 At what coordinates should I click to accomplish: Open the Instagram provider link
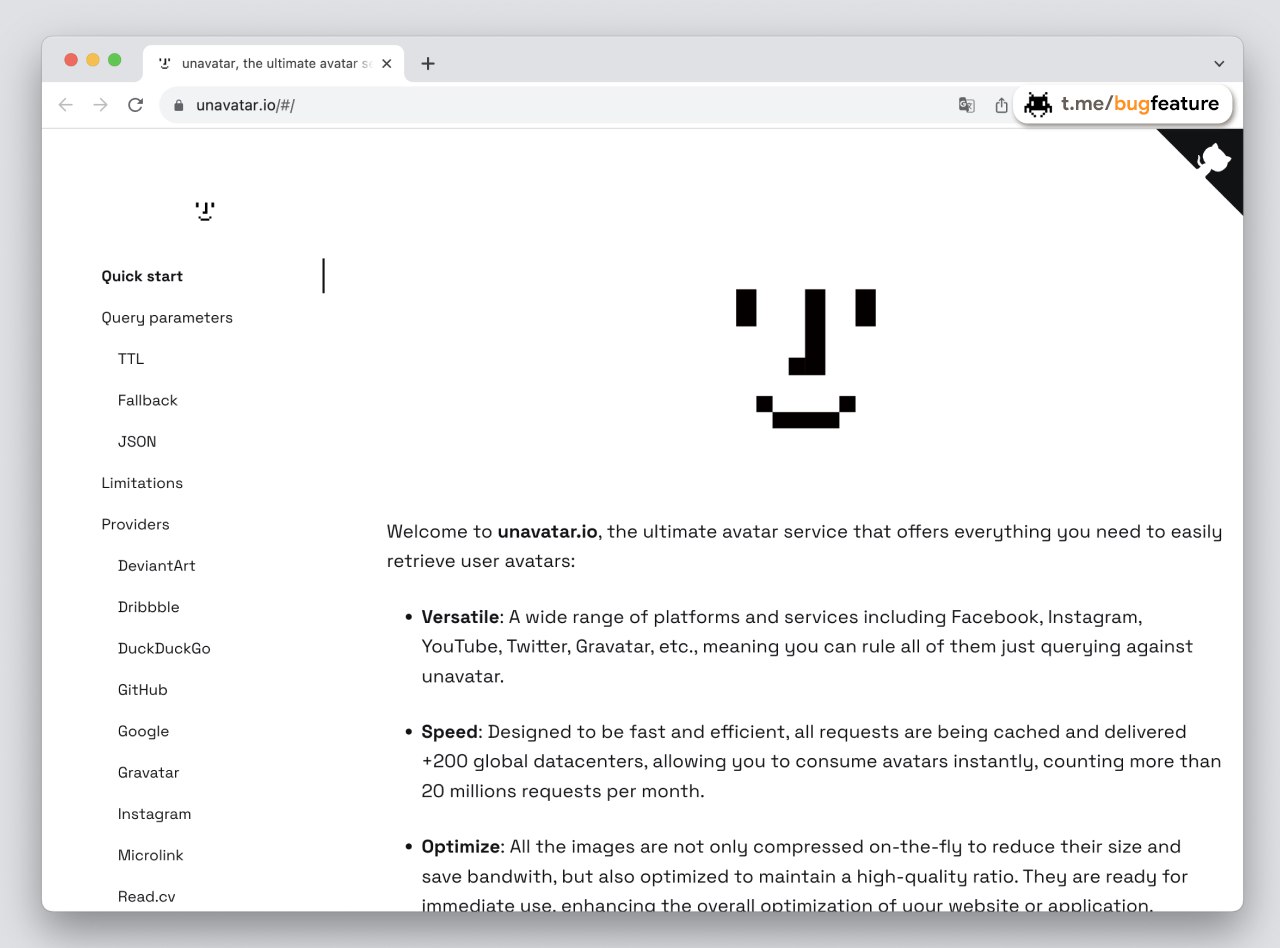coord(154,814)
